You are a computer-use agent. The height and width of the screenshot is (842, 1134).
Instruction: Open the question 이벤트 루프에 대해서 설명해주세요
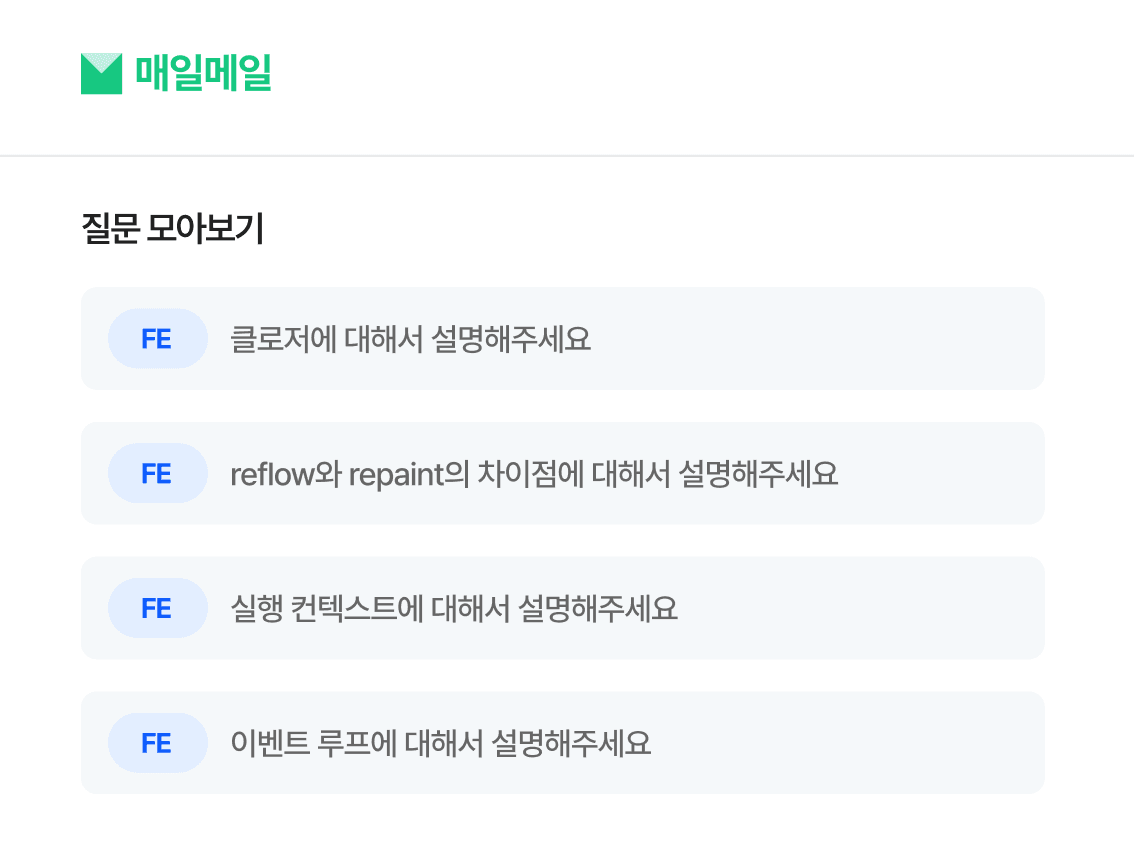pyautogui.click(x=440, y=743)
